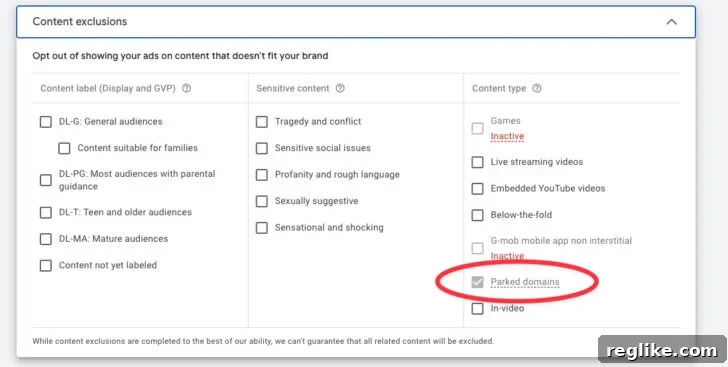Click the Games label text
Viewport: 728px width, 367px height.
pyautogui.click(x=506, y=121)
